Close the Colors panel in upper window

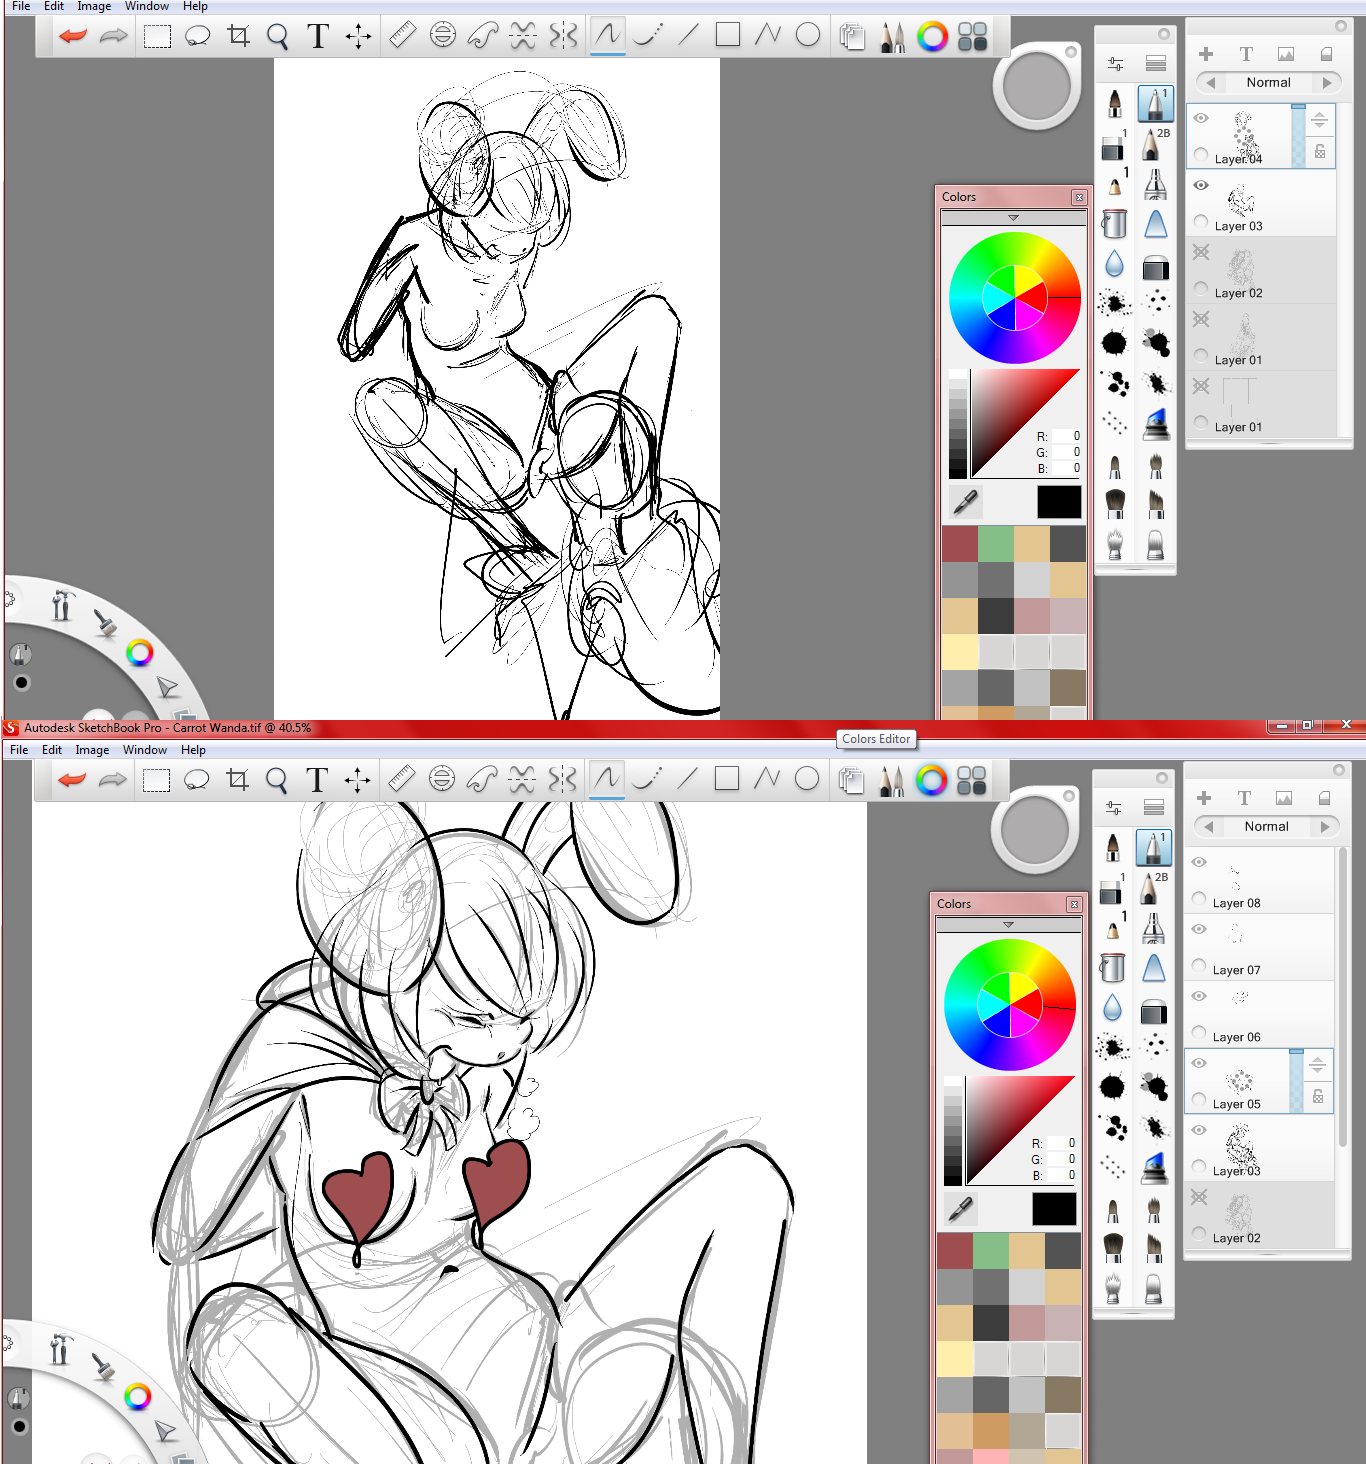pos(1079,198)
